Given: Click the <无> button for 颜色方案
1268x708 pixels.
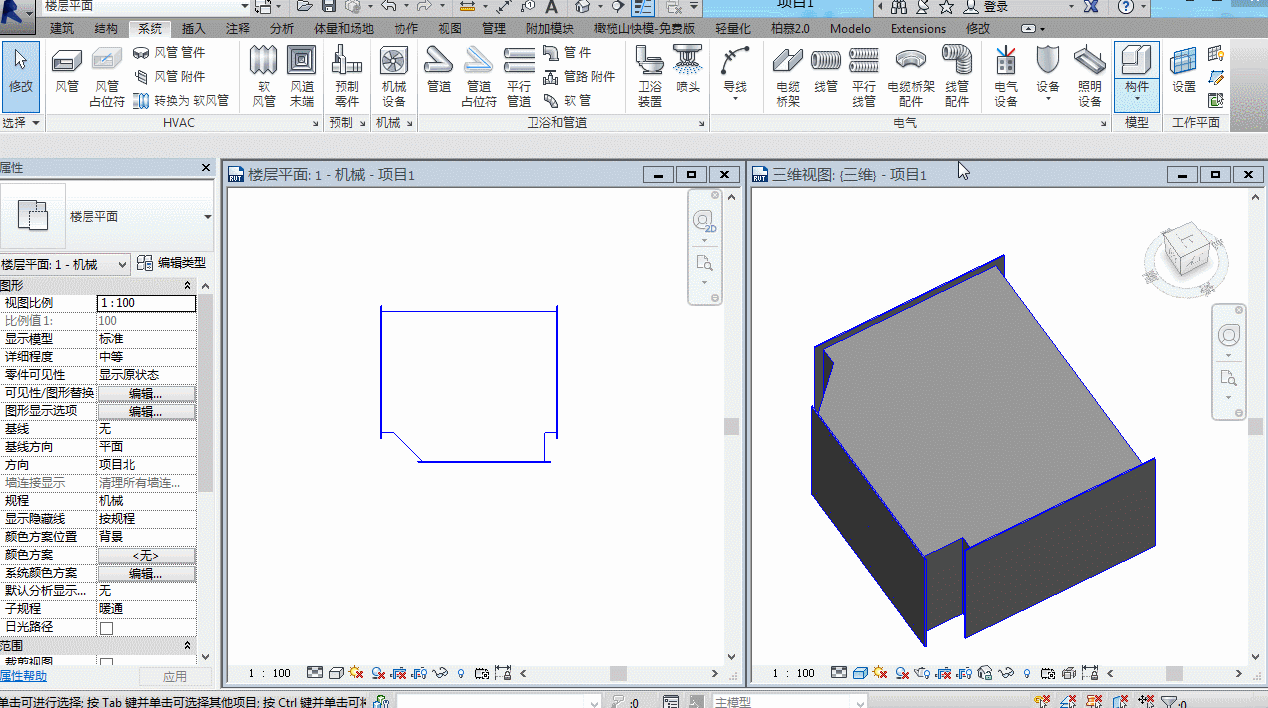Looking at the screenshot, I should pyautogui.click(x=146, y=555).
